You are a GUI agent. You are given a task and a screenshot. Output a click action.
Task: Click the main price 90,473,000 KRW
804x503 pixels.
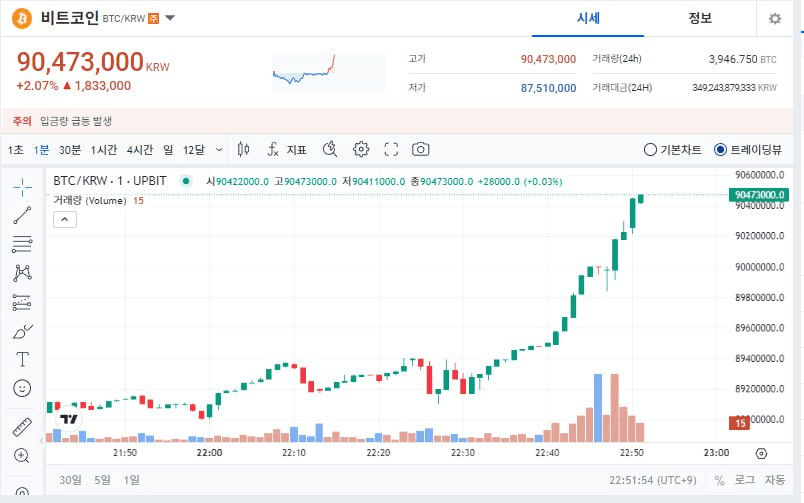[93, 62]
